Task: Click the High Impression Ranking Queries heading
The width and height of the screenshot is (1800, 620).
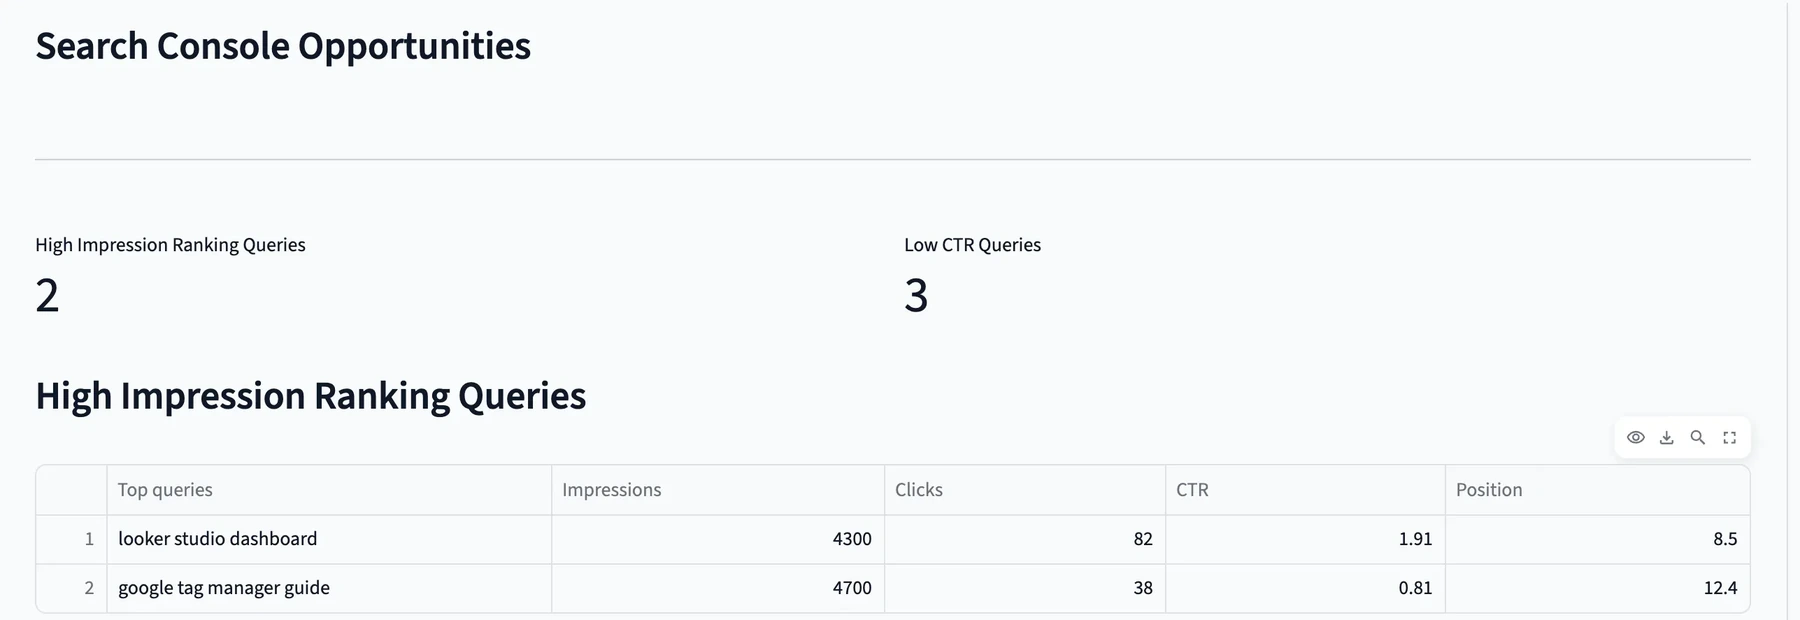Action: coord(311,396)
